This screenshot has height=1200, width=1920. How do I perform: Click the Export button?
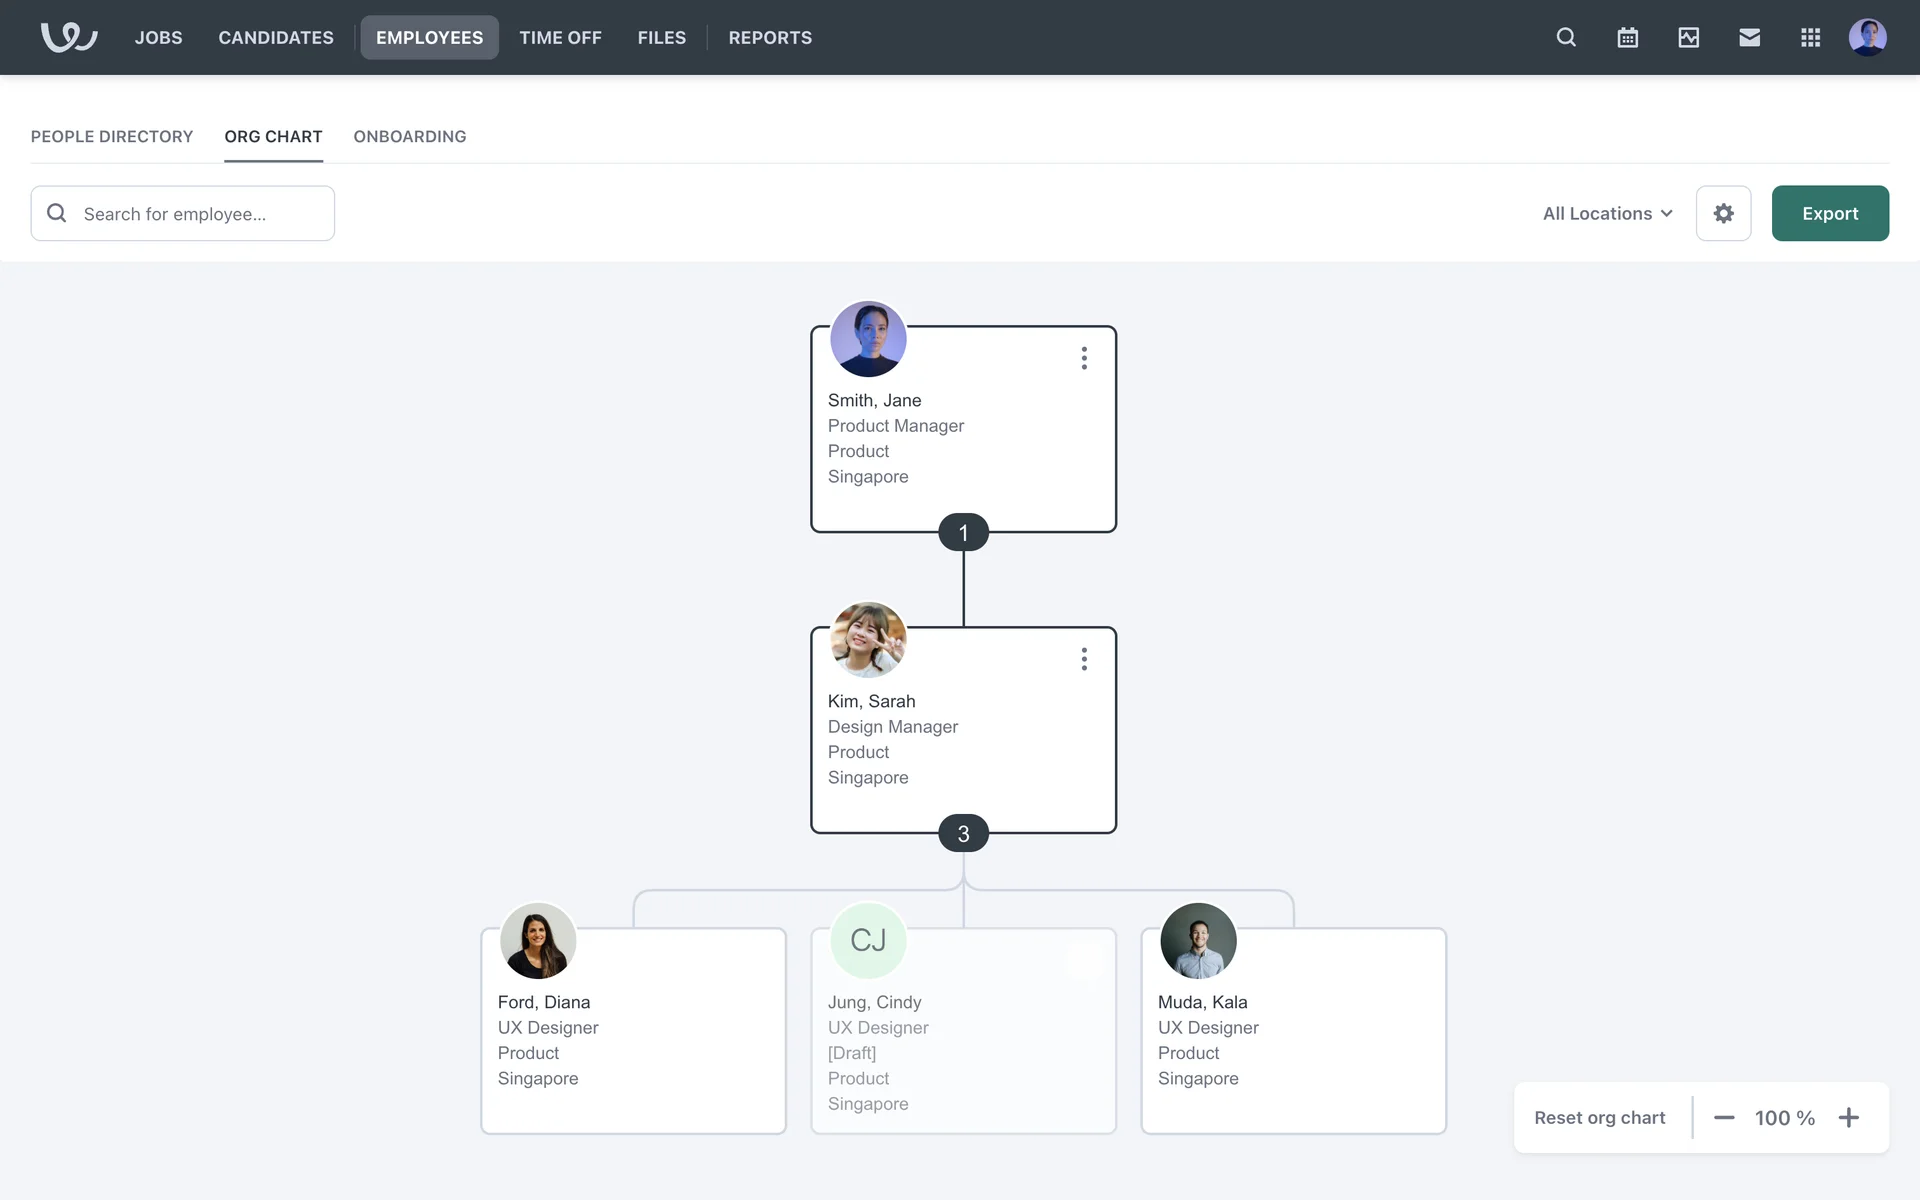click(1829, 213)
